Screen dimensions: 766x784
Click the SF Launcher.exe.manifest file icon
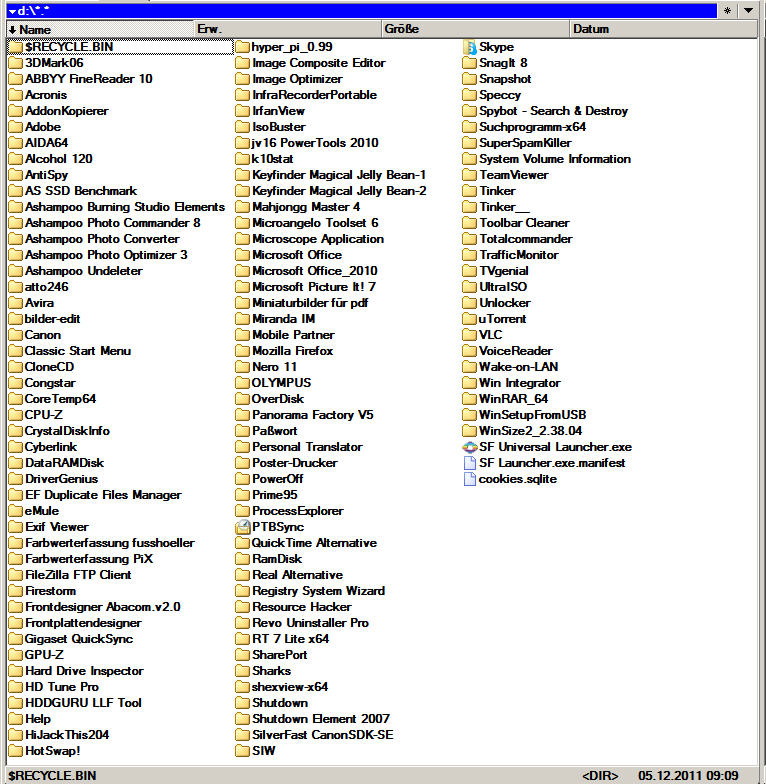(470, 463)
